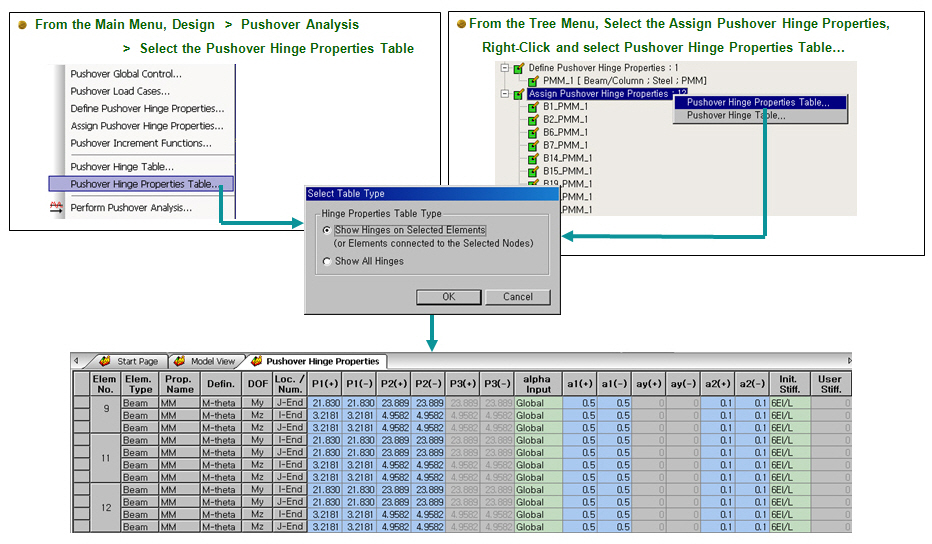
Task: Switch to the Model View tab
Action: click(x=206, y=361)
